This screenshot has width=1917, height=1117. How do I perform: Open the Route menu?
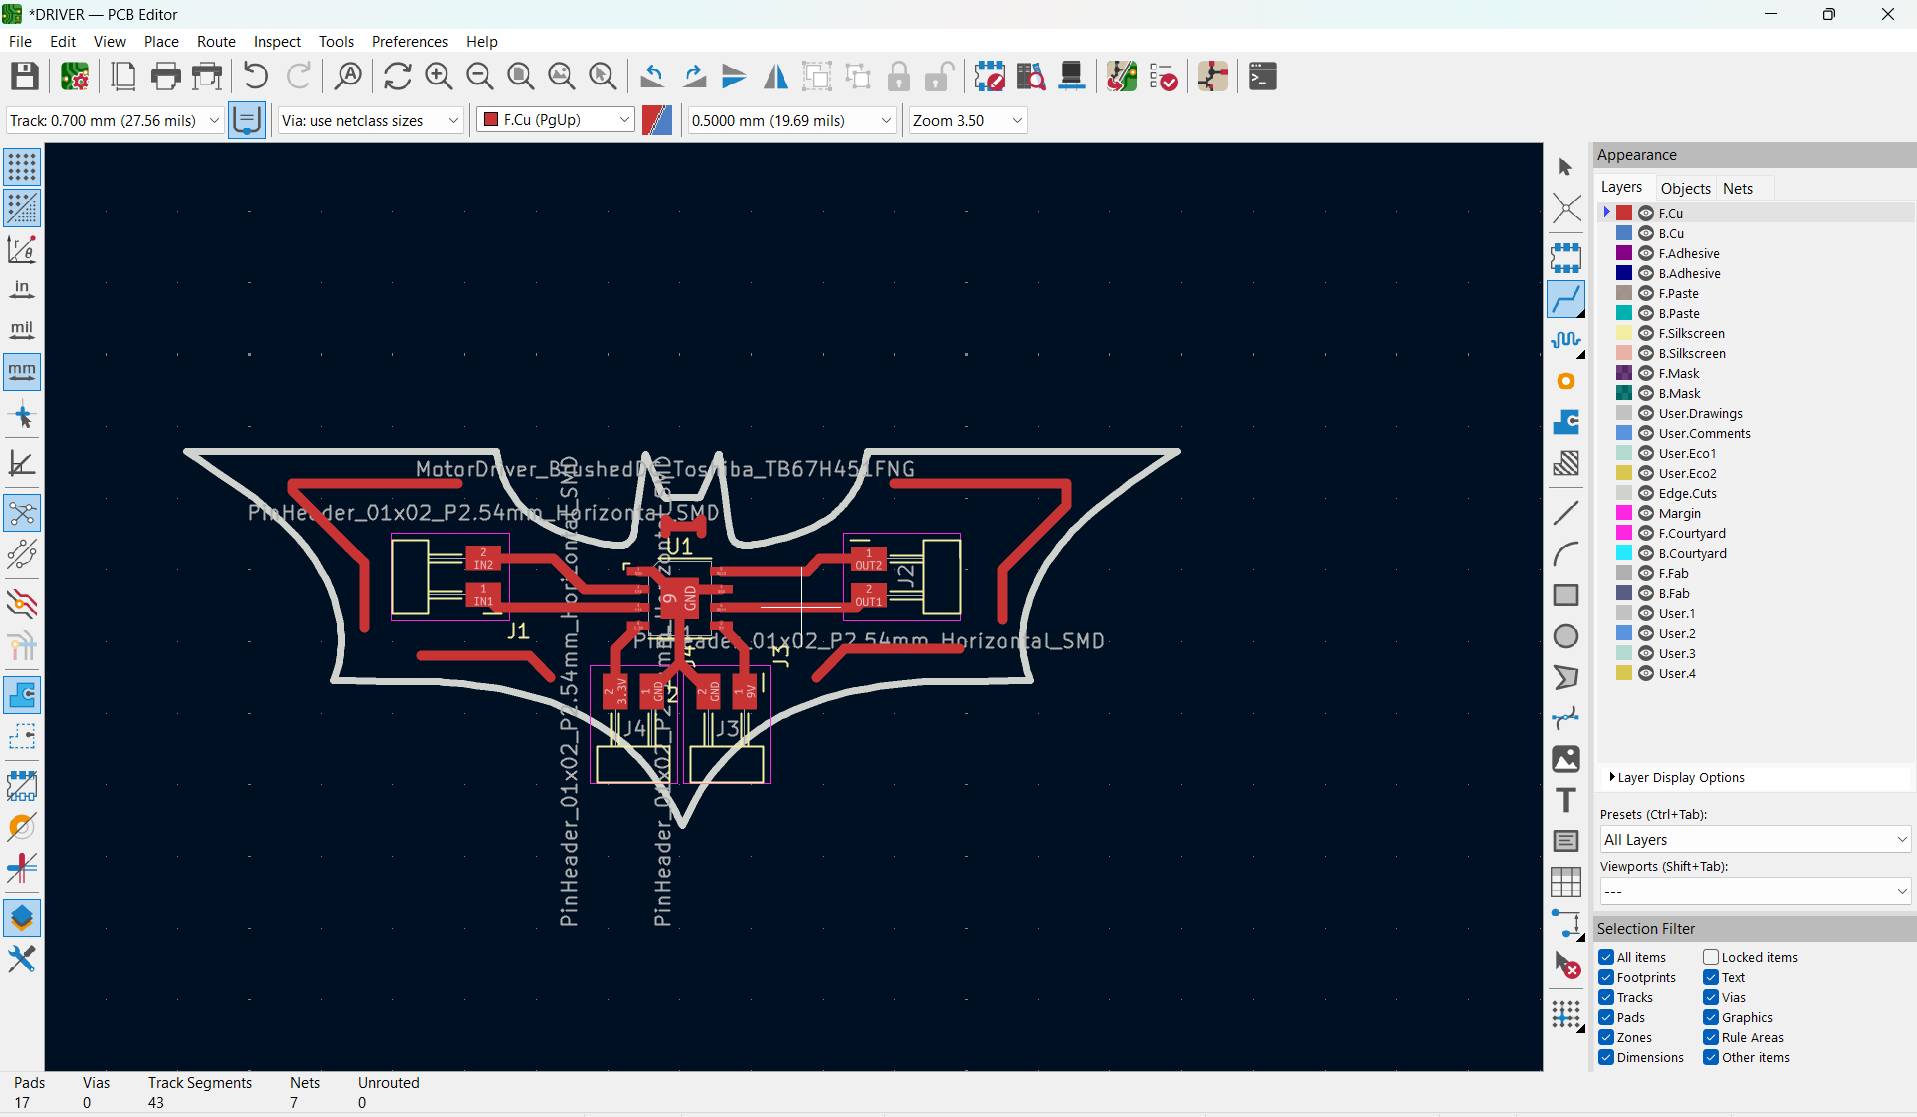[x=215, y=41]
